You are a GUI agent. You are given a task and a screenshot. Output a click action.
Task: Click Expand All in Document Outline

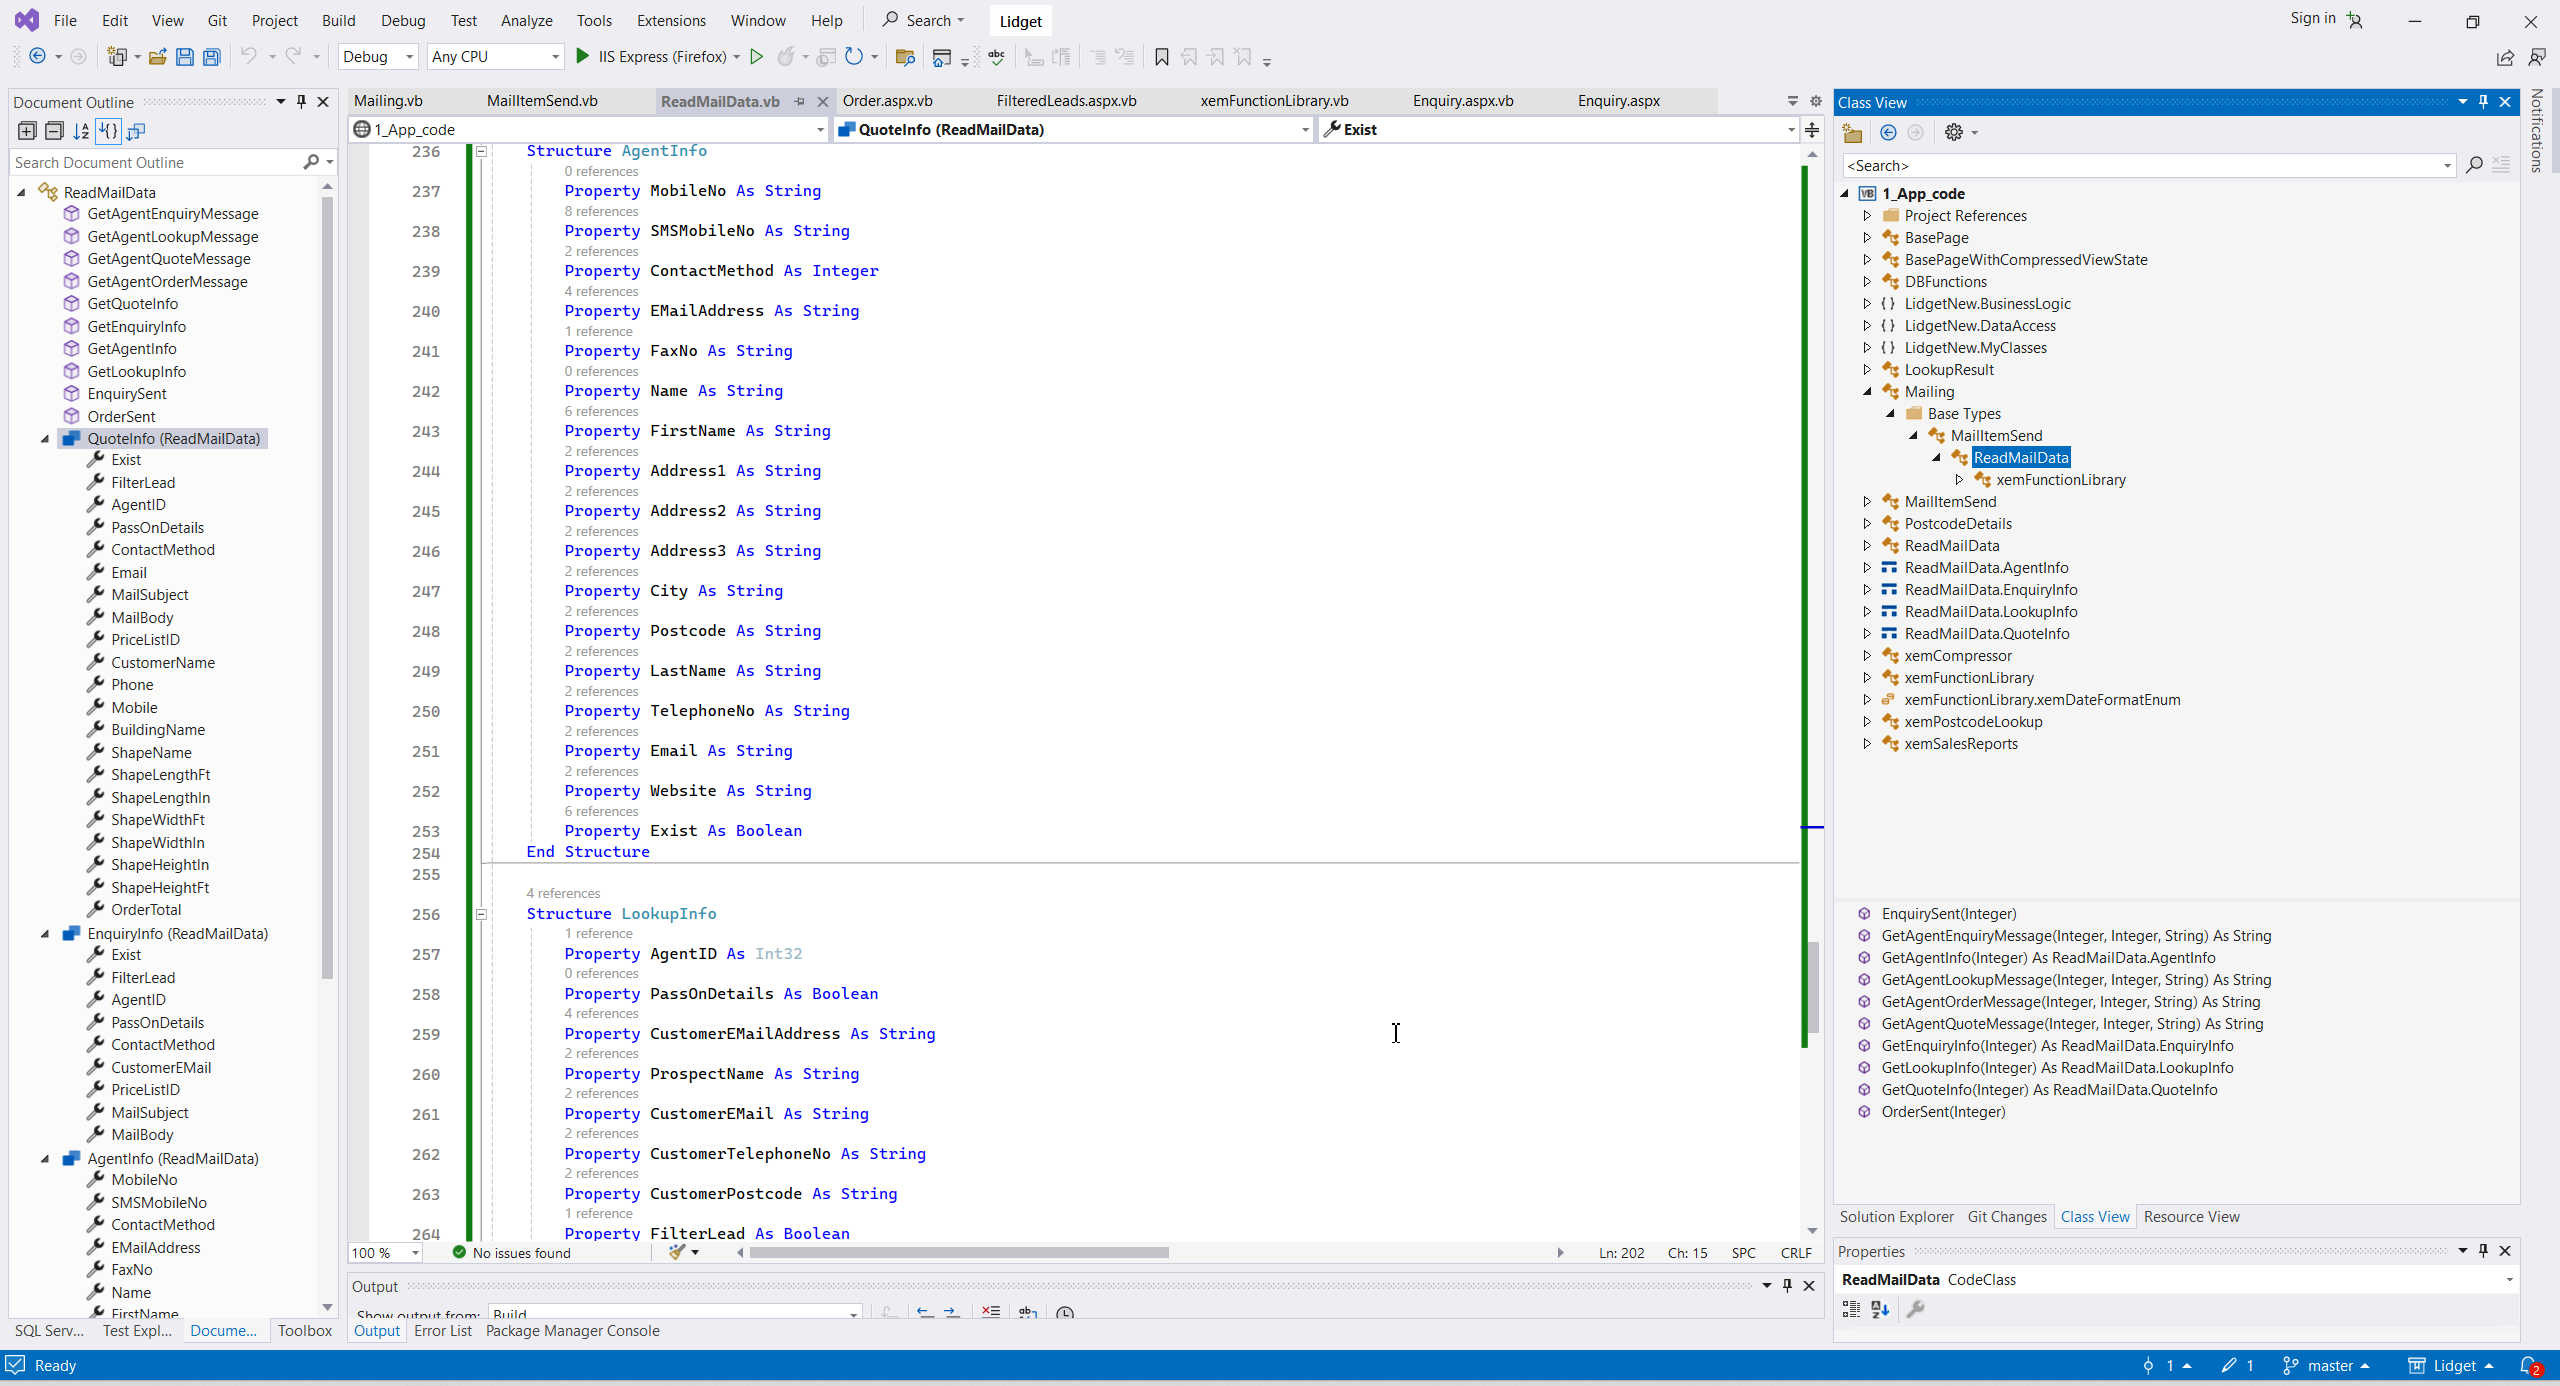pyautogui.click(x=27, y=131)
